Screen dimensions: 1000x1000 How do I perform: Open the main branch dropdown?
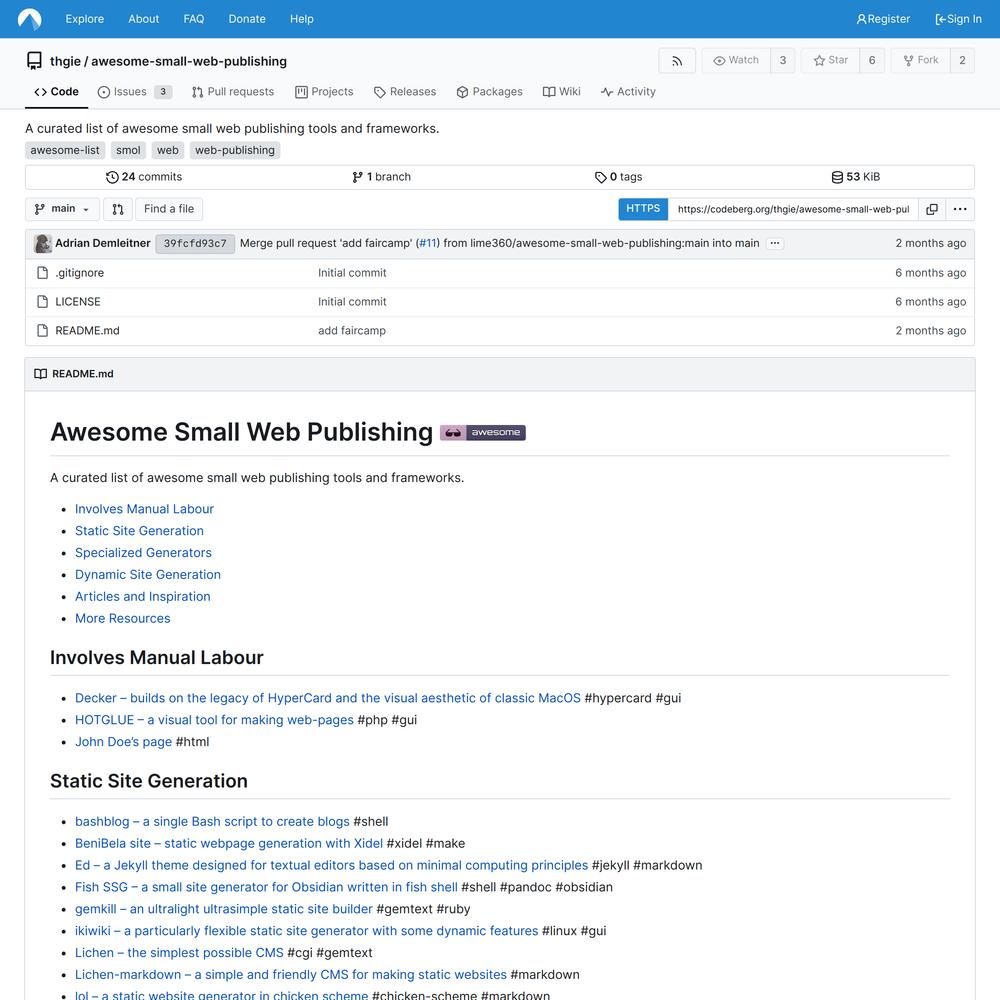(x=62, y=209)
